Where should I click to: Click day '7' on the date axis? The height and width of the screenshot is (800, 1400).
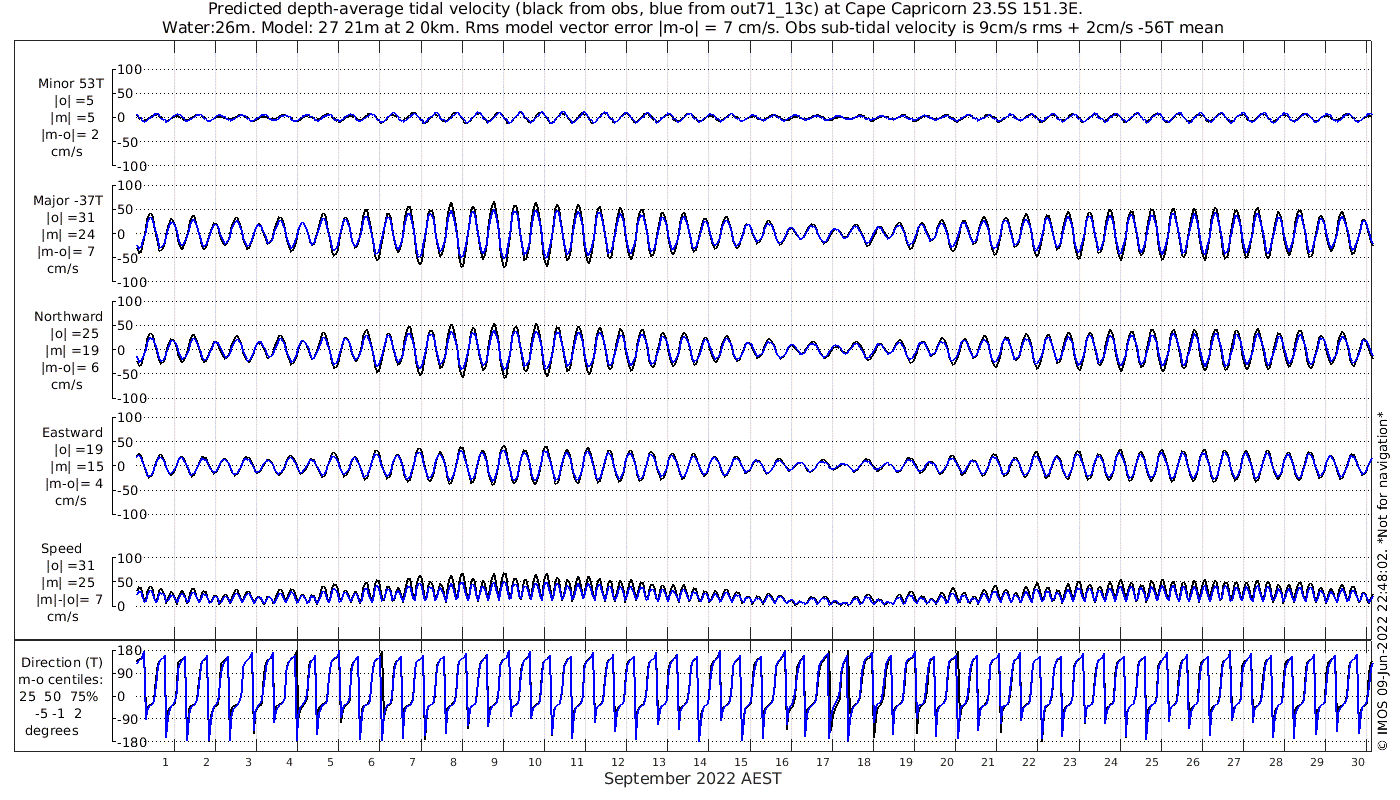[x=412, y=762]
